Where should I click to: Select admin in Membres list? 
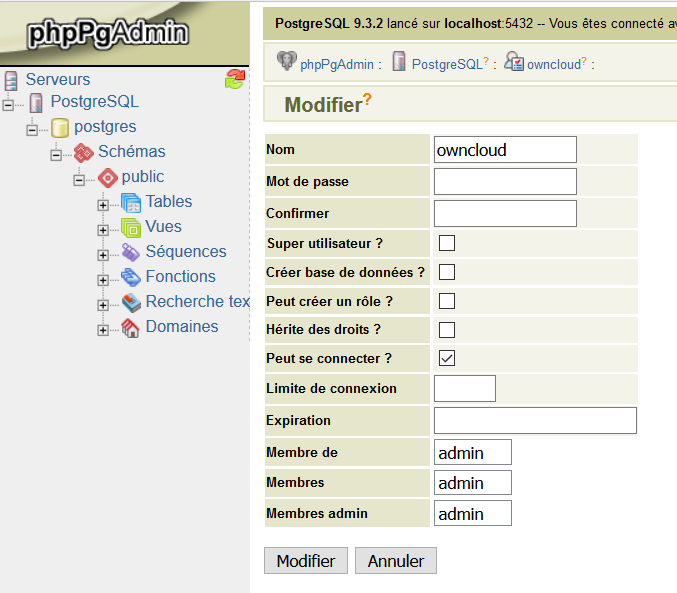pos(473,482)
